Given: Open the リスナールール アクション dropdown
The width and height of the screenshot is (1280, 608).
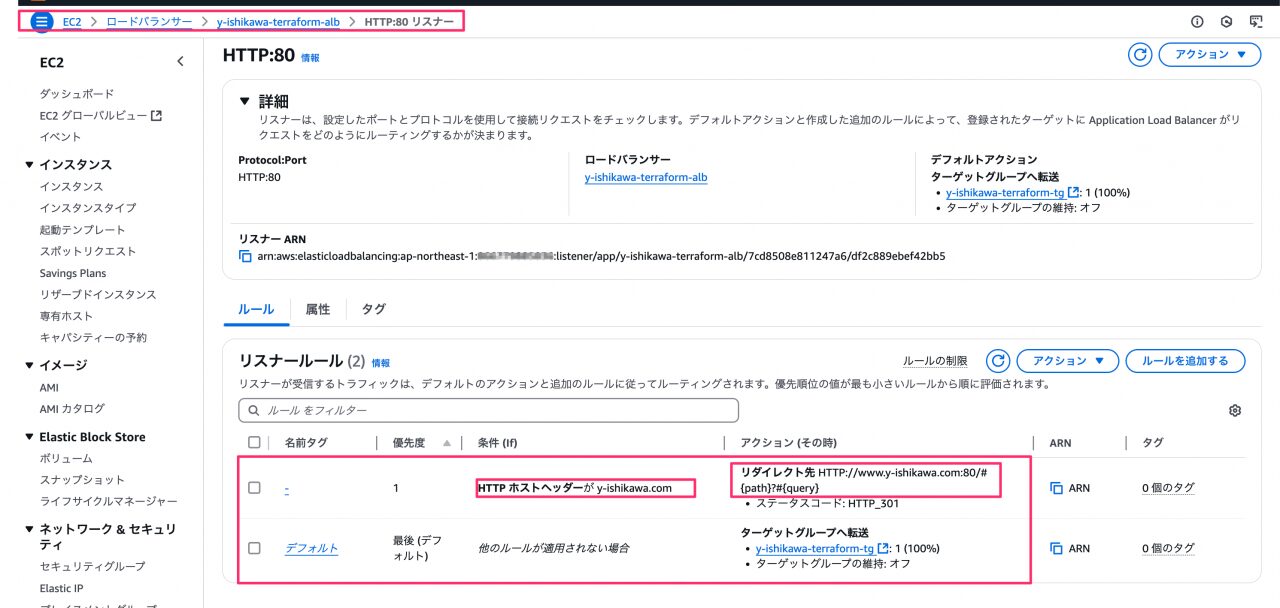Looking at the screenshot, I should 1067,361.
